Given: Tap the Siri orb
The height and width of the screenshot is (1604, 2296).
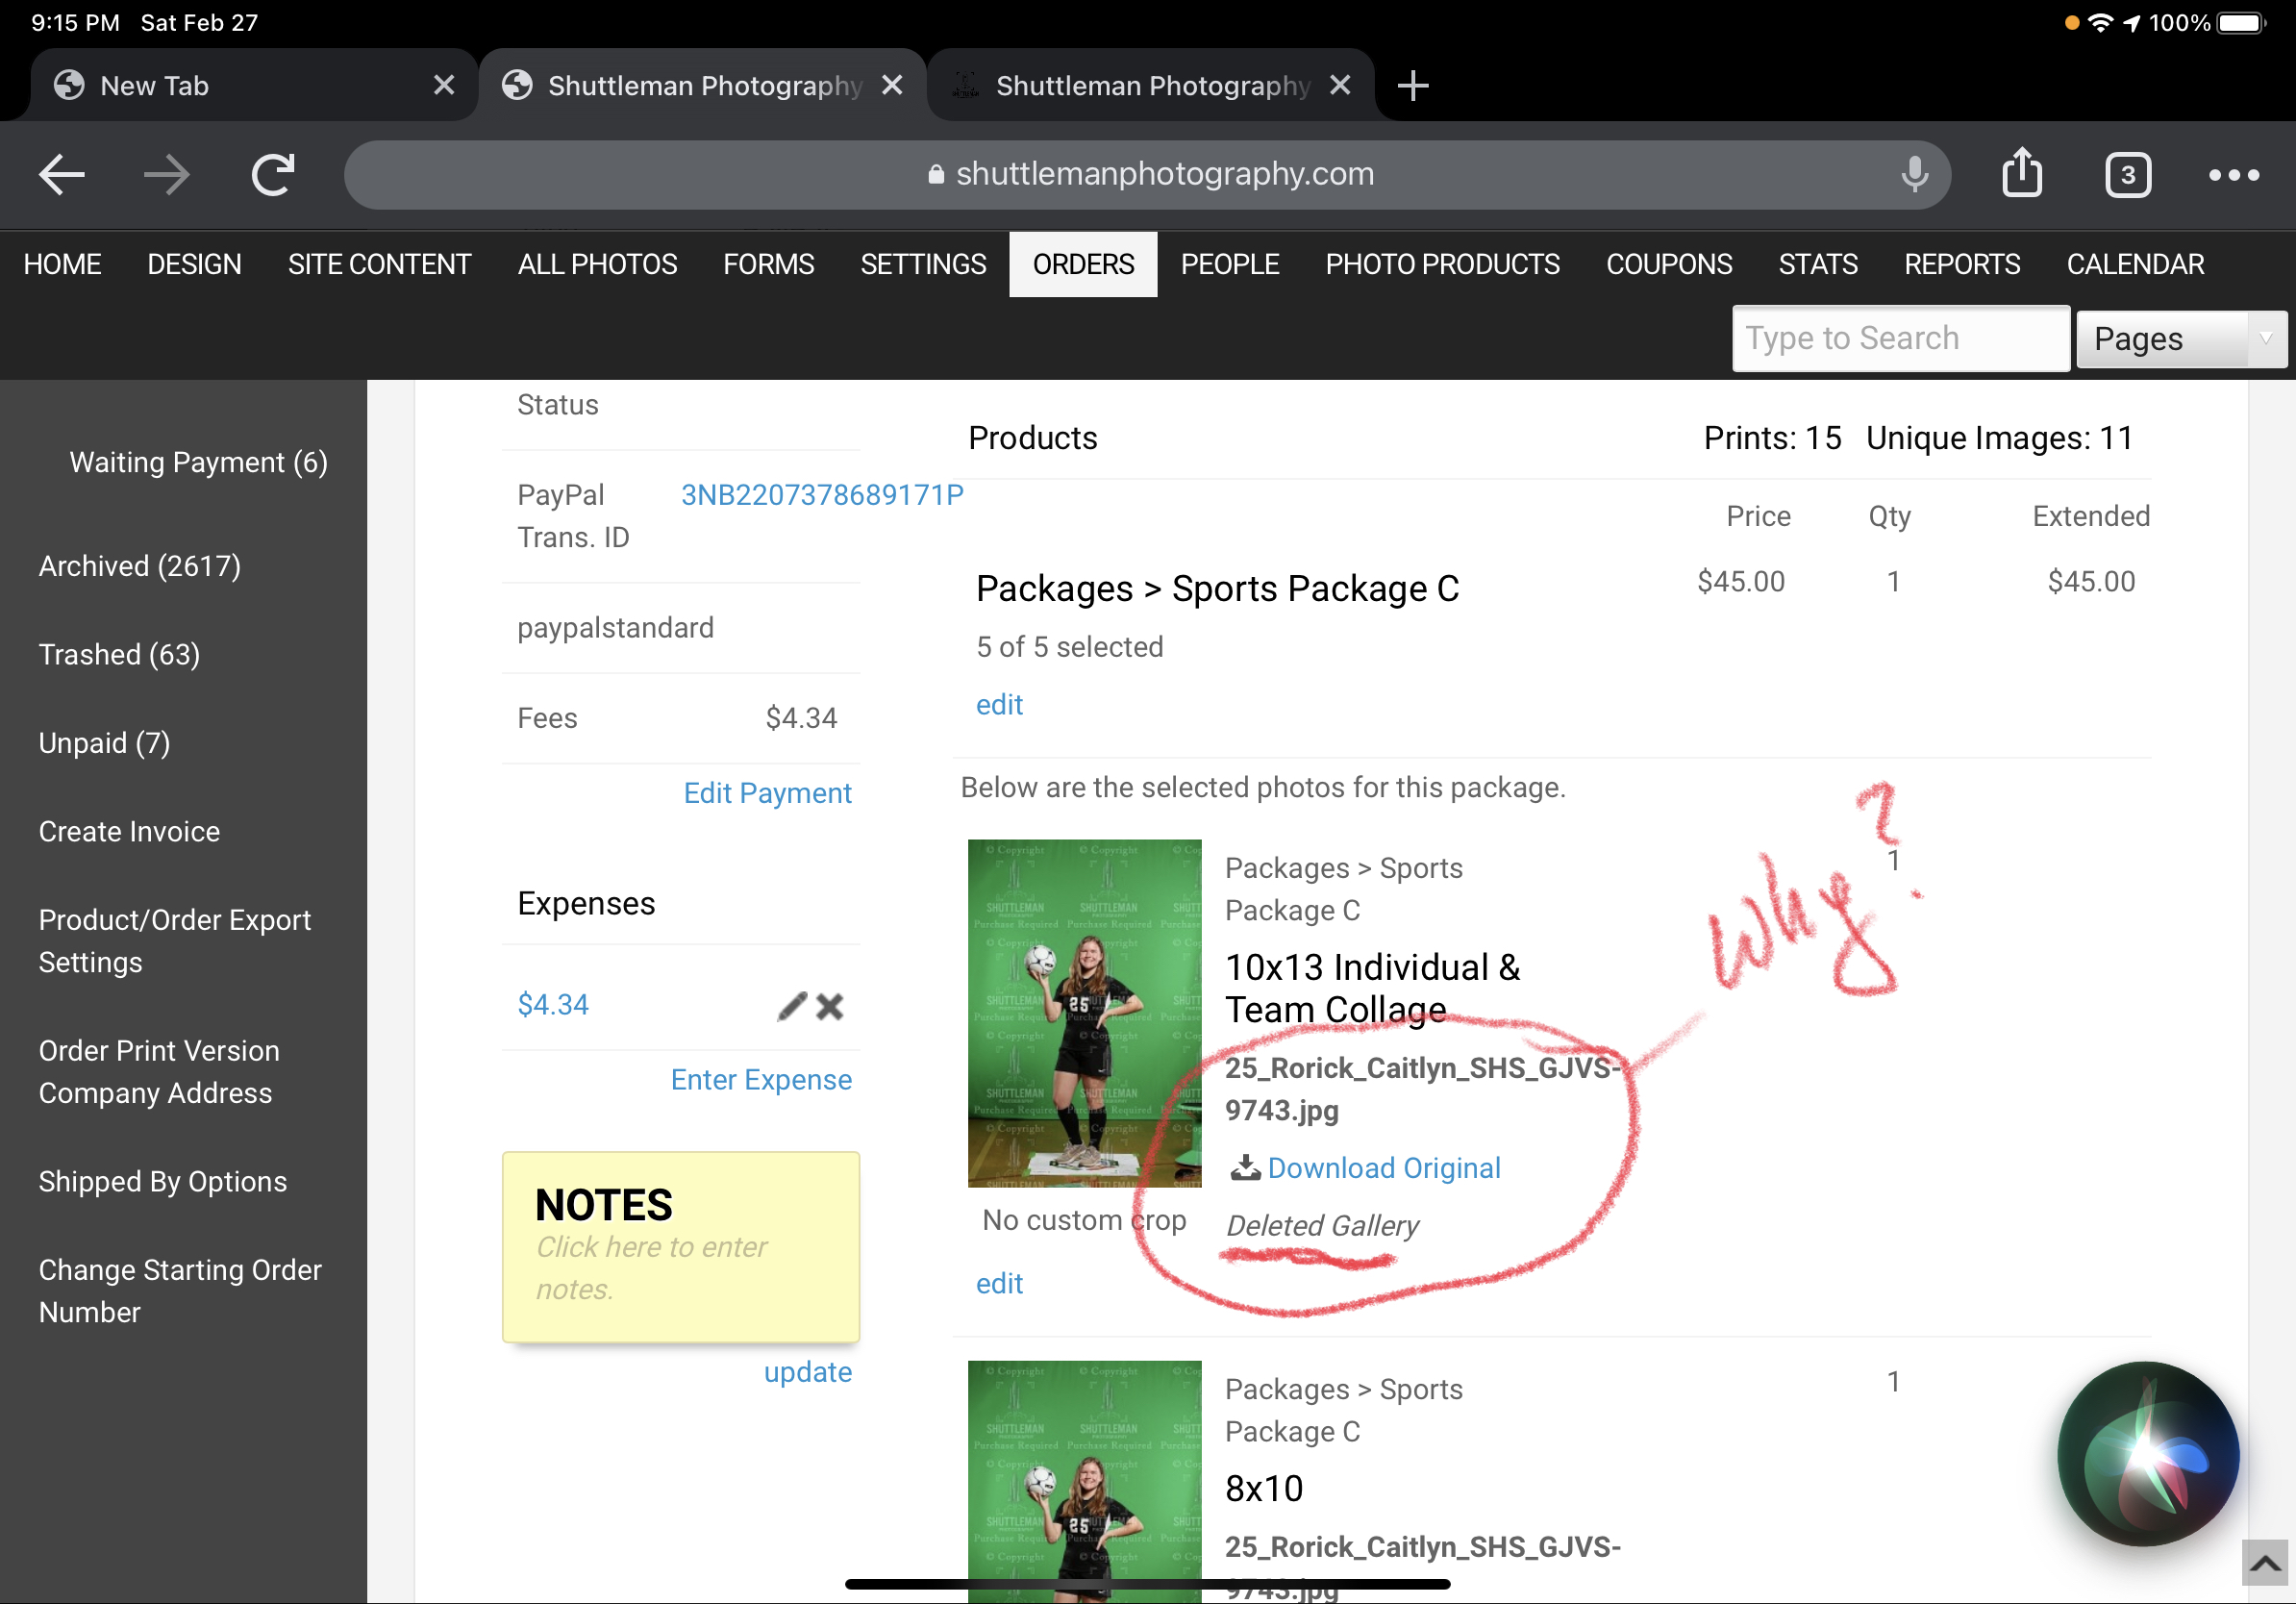Looking at the screenshot, I should pos(2147,1453).
